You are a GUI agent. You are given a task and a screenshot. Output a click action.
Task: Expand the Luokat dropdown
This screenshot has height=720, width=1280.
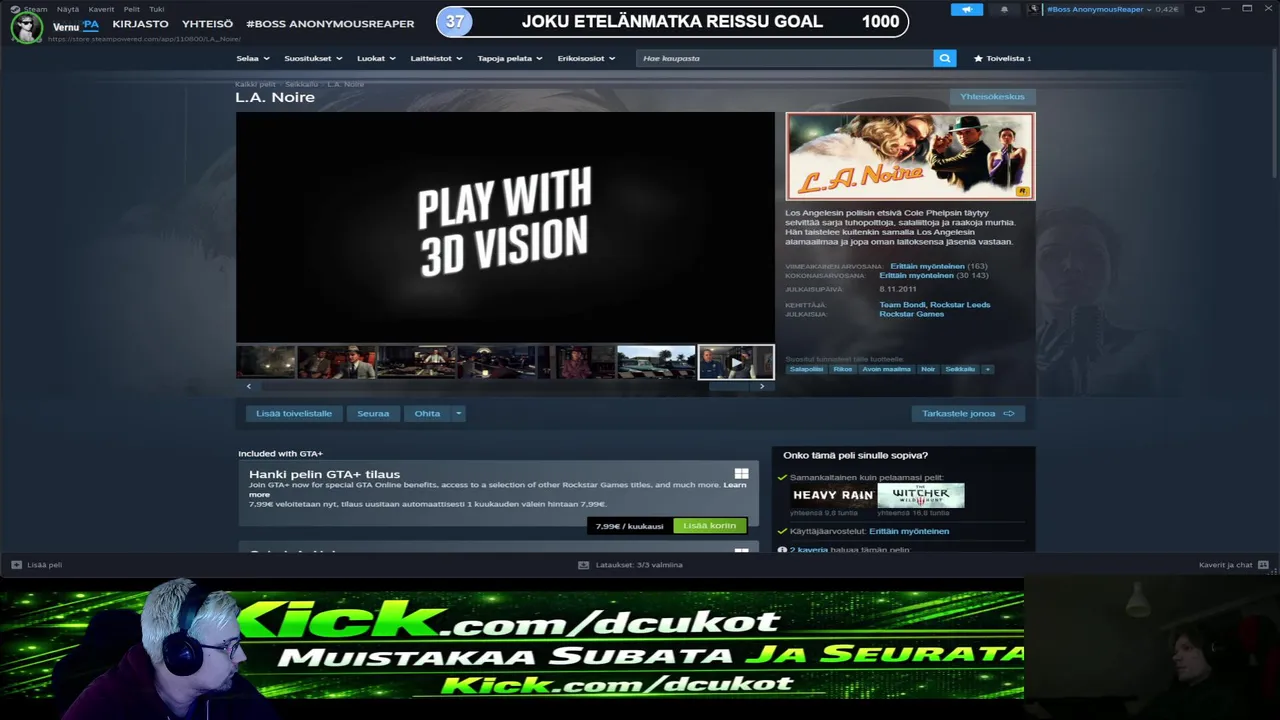376,58
